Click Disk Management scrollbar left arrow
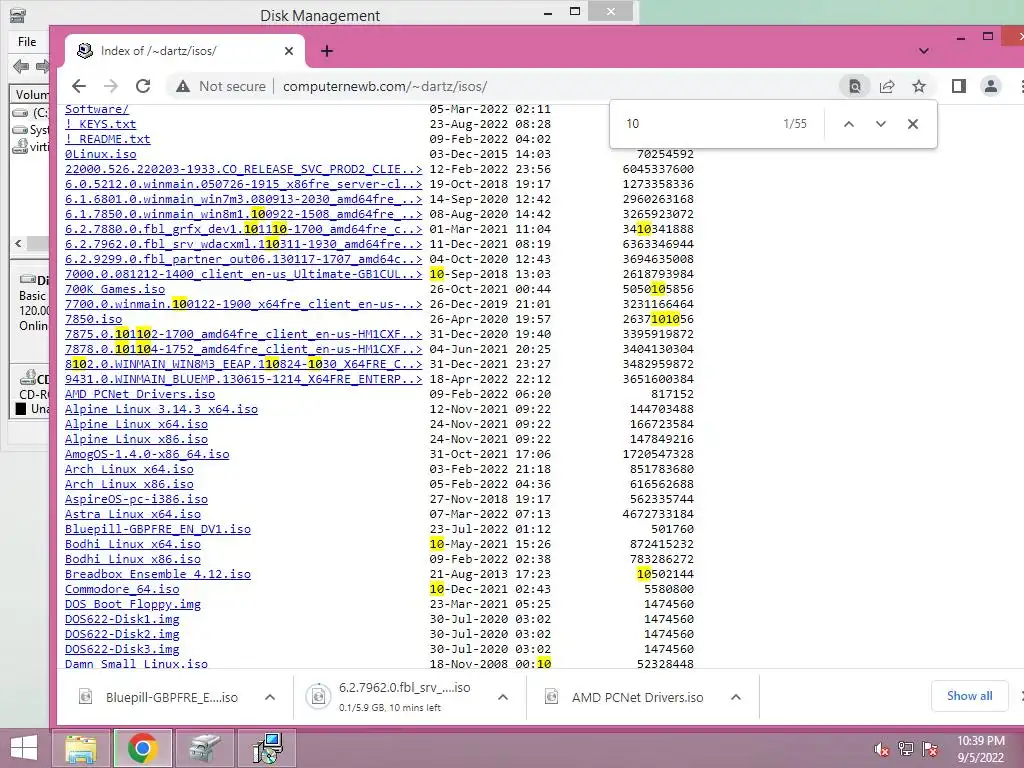Screen dimensions: 1024x768 [18, 244]
